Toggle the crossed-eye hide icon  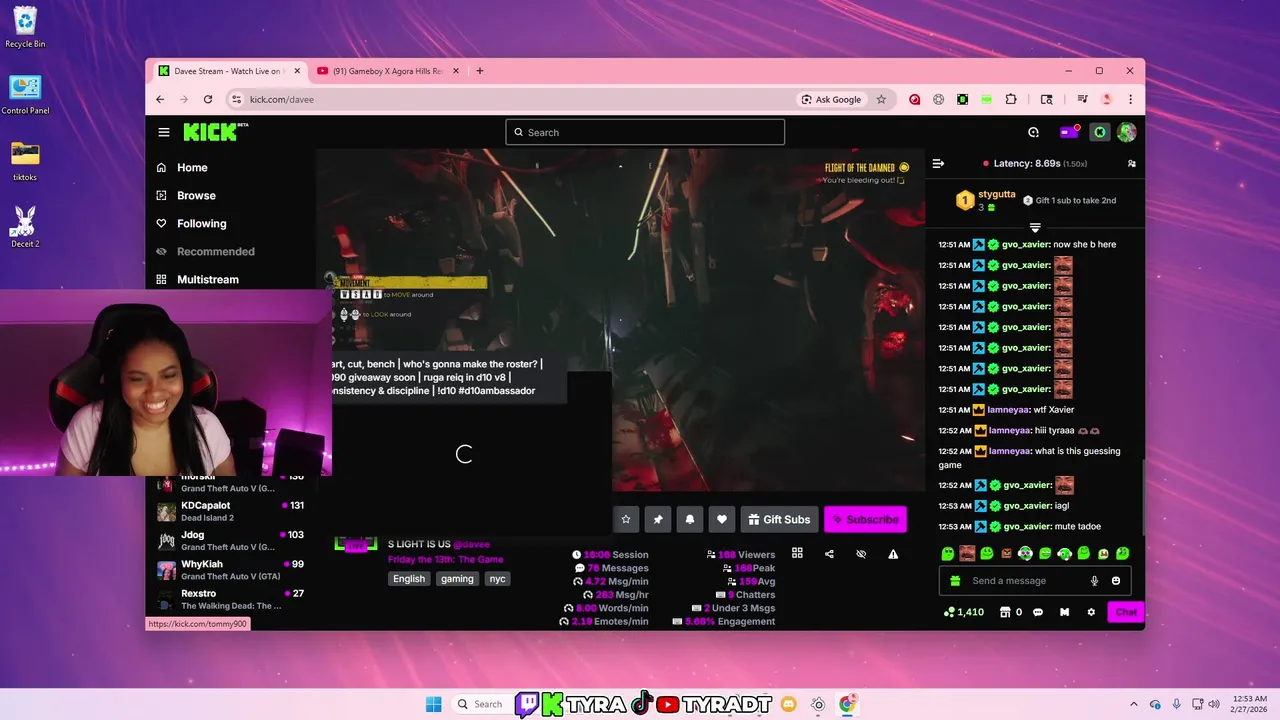click(861, 553)
